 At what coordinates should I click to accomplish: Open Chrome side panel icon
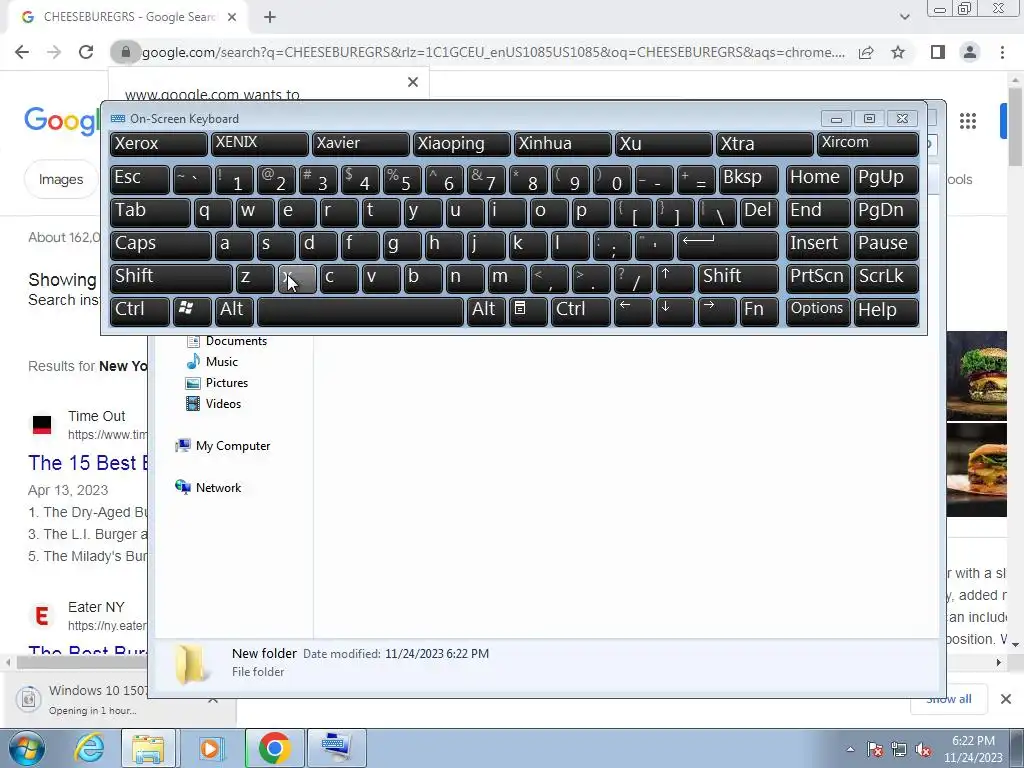click(x=938, y=52)
